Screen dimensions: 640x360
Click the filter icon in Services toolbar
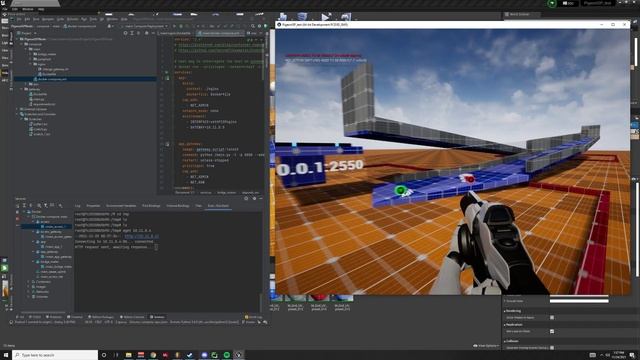click(46, 205)
